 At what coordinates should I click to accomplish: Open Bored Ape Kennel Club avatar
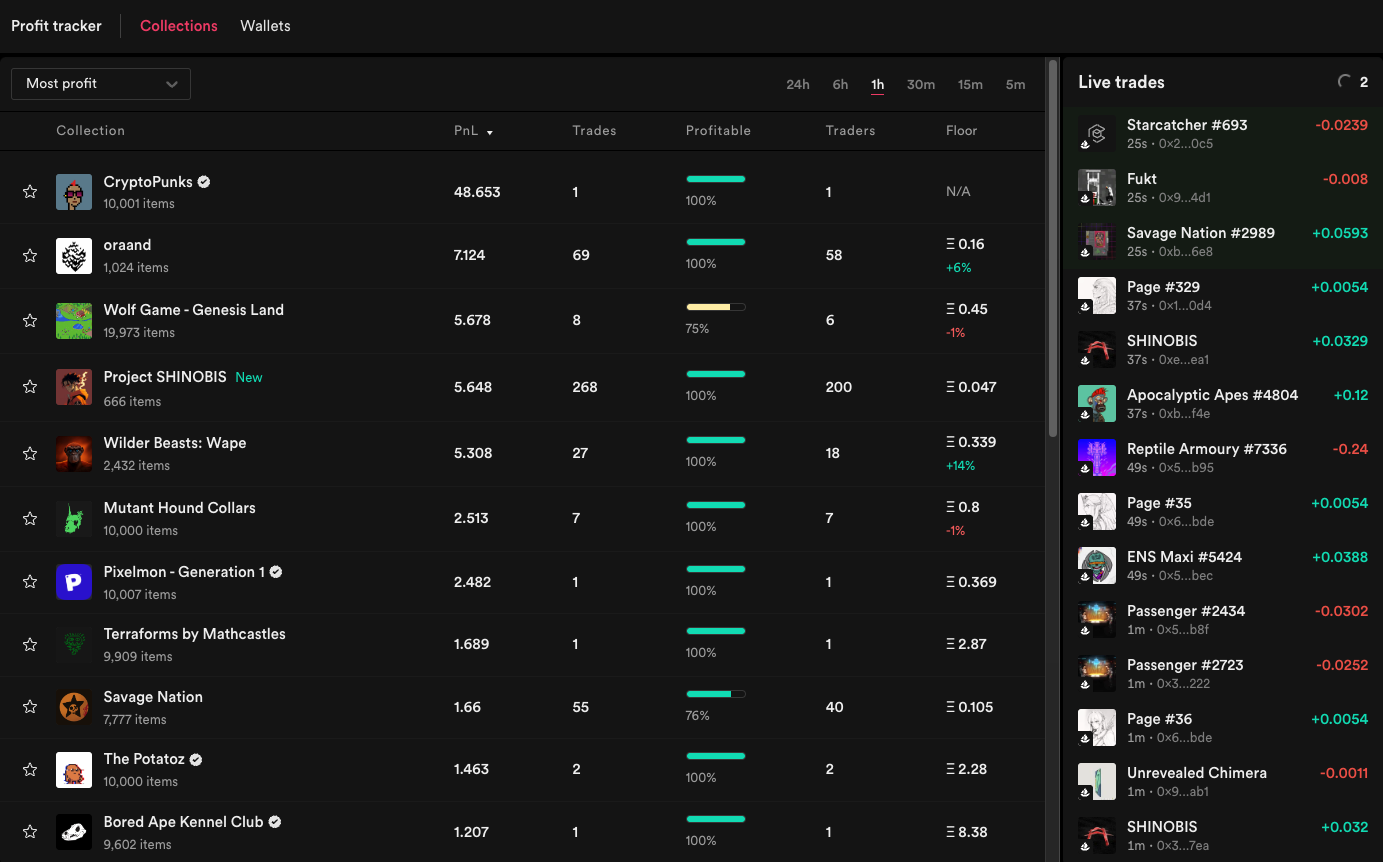click(x=74, y=832)
